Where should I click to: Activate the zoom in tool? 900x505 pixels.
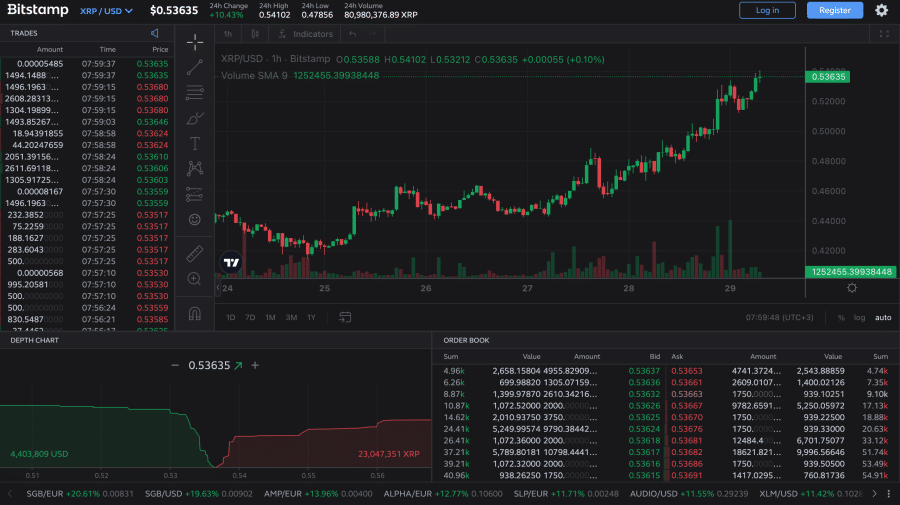(x=195, y=279)
